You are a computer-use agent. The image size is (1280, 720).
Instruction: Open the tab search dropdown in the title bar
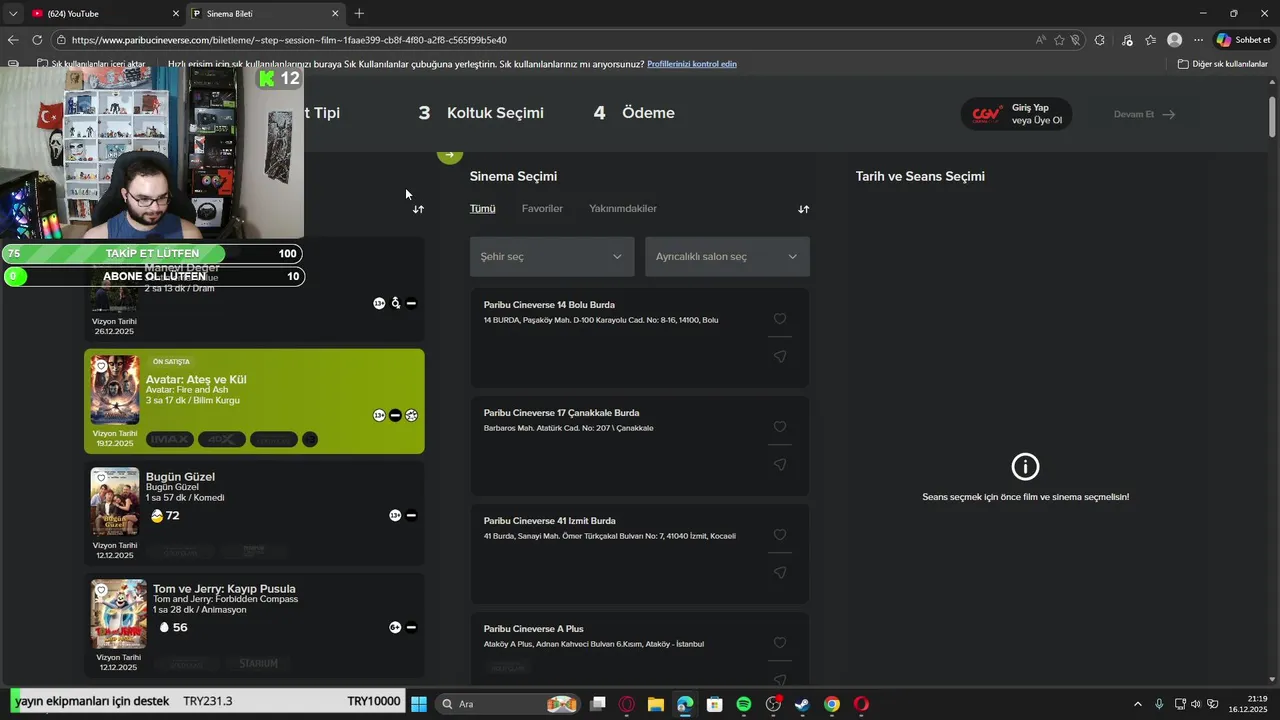tap(13, 14)
